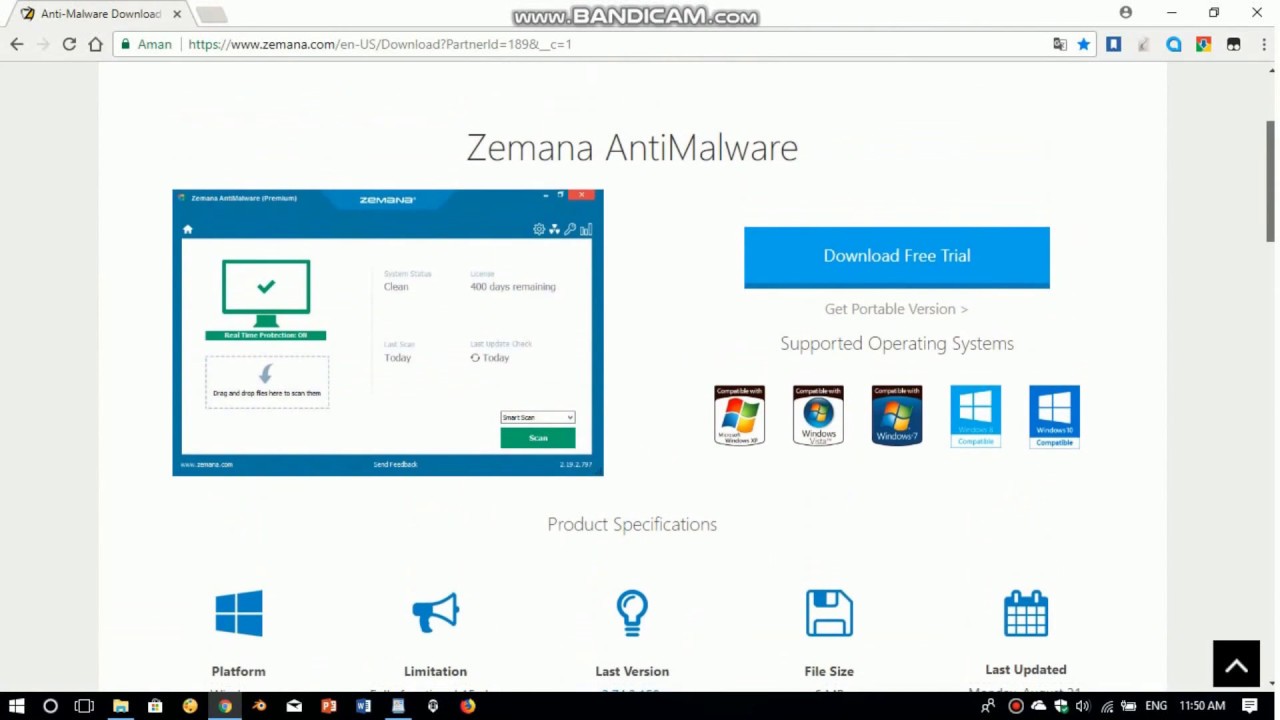Click the Limitation megaphone icon
The width and height of the screenshot is (1280, 720).
tap(435, 613)
